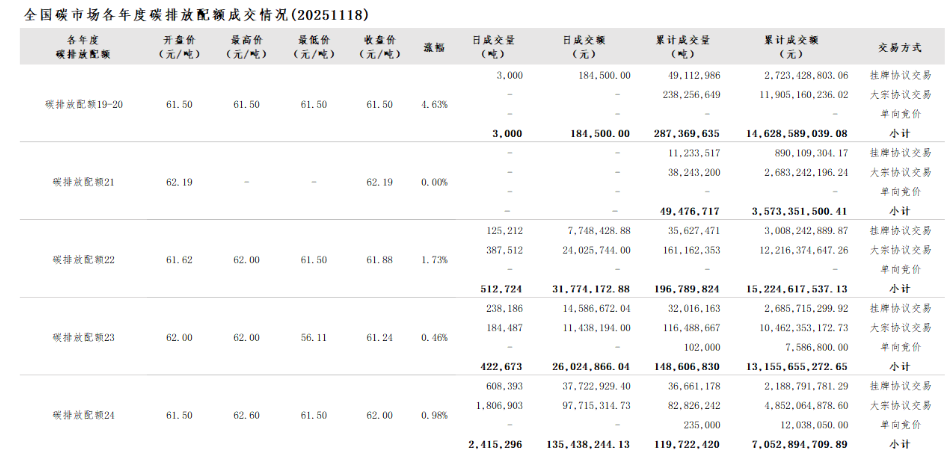Select the 碳排放配额21 row label
Viewport: 949px width, 465px height.
tap(85, 182)
